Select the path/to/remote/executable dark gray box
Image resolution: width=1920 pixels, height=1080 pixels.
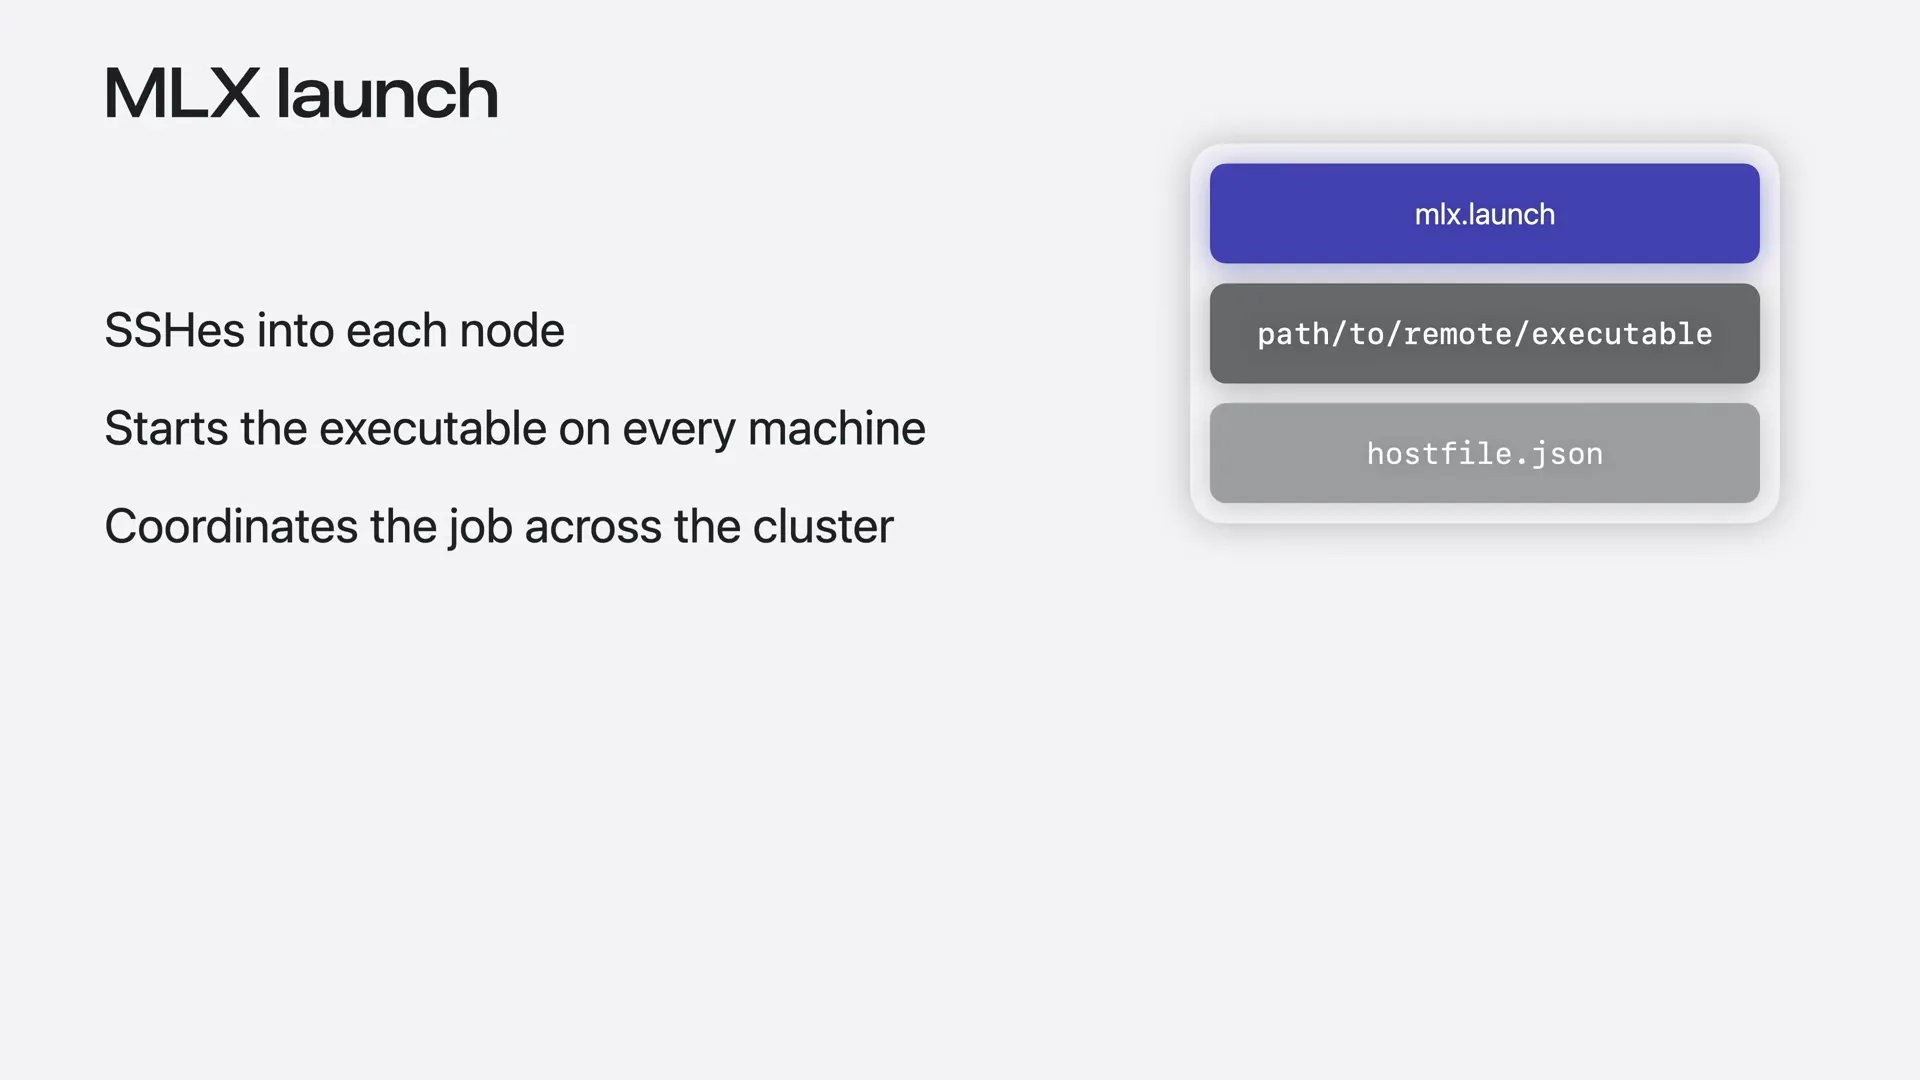[x=1484, y=333]
